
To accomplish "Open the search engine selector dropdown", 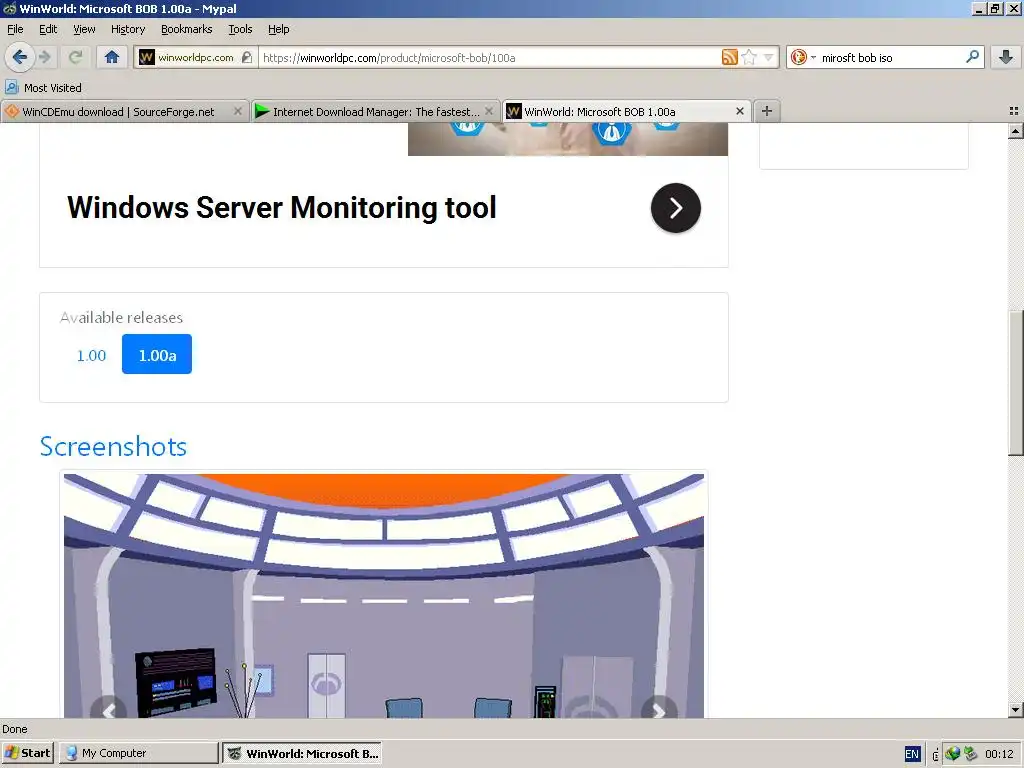I will coord(803,57).
